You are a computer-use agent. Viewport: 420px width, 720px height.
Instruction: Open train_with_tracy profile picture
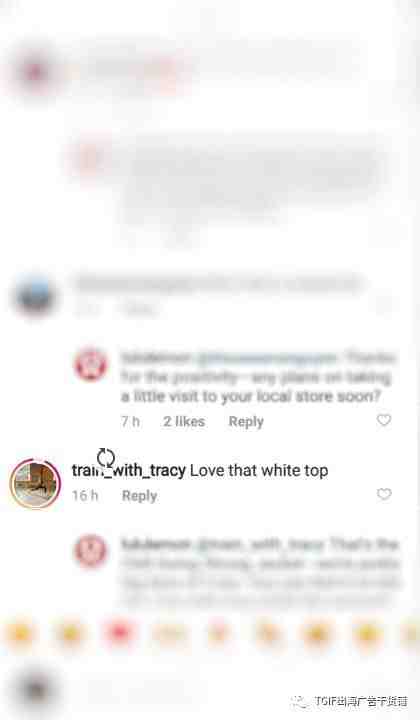pyautogui.click(x=35, y=483)
